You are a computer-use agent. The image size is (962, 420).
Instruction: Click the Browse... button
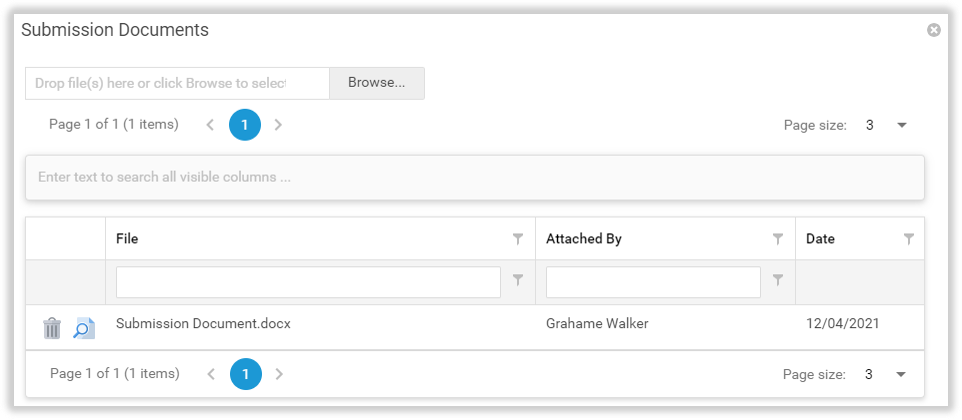point(376,83)
